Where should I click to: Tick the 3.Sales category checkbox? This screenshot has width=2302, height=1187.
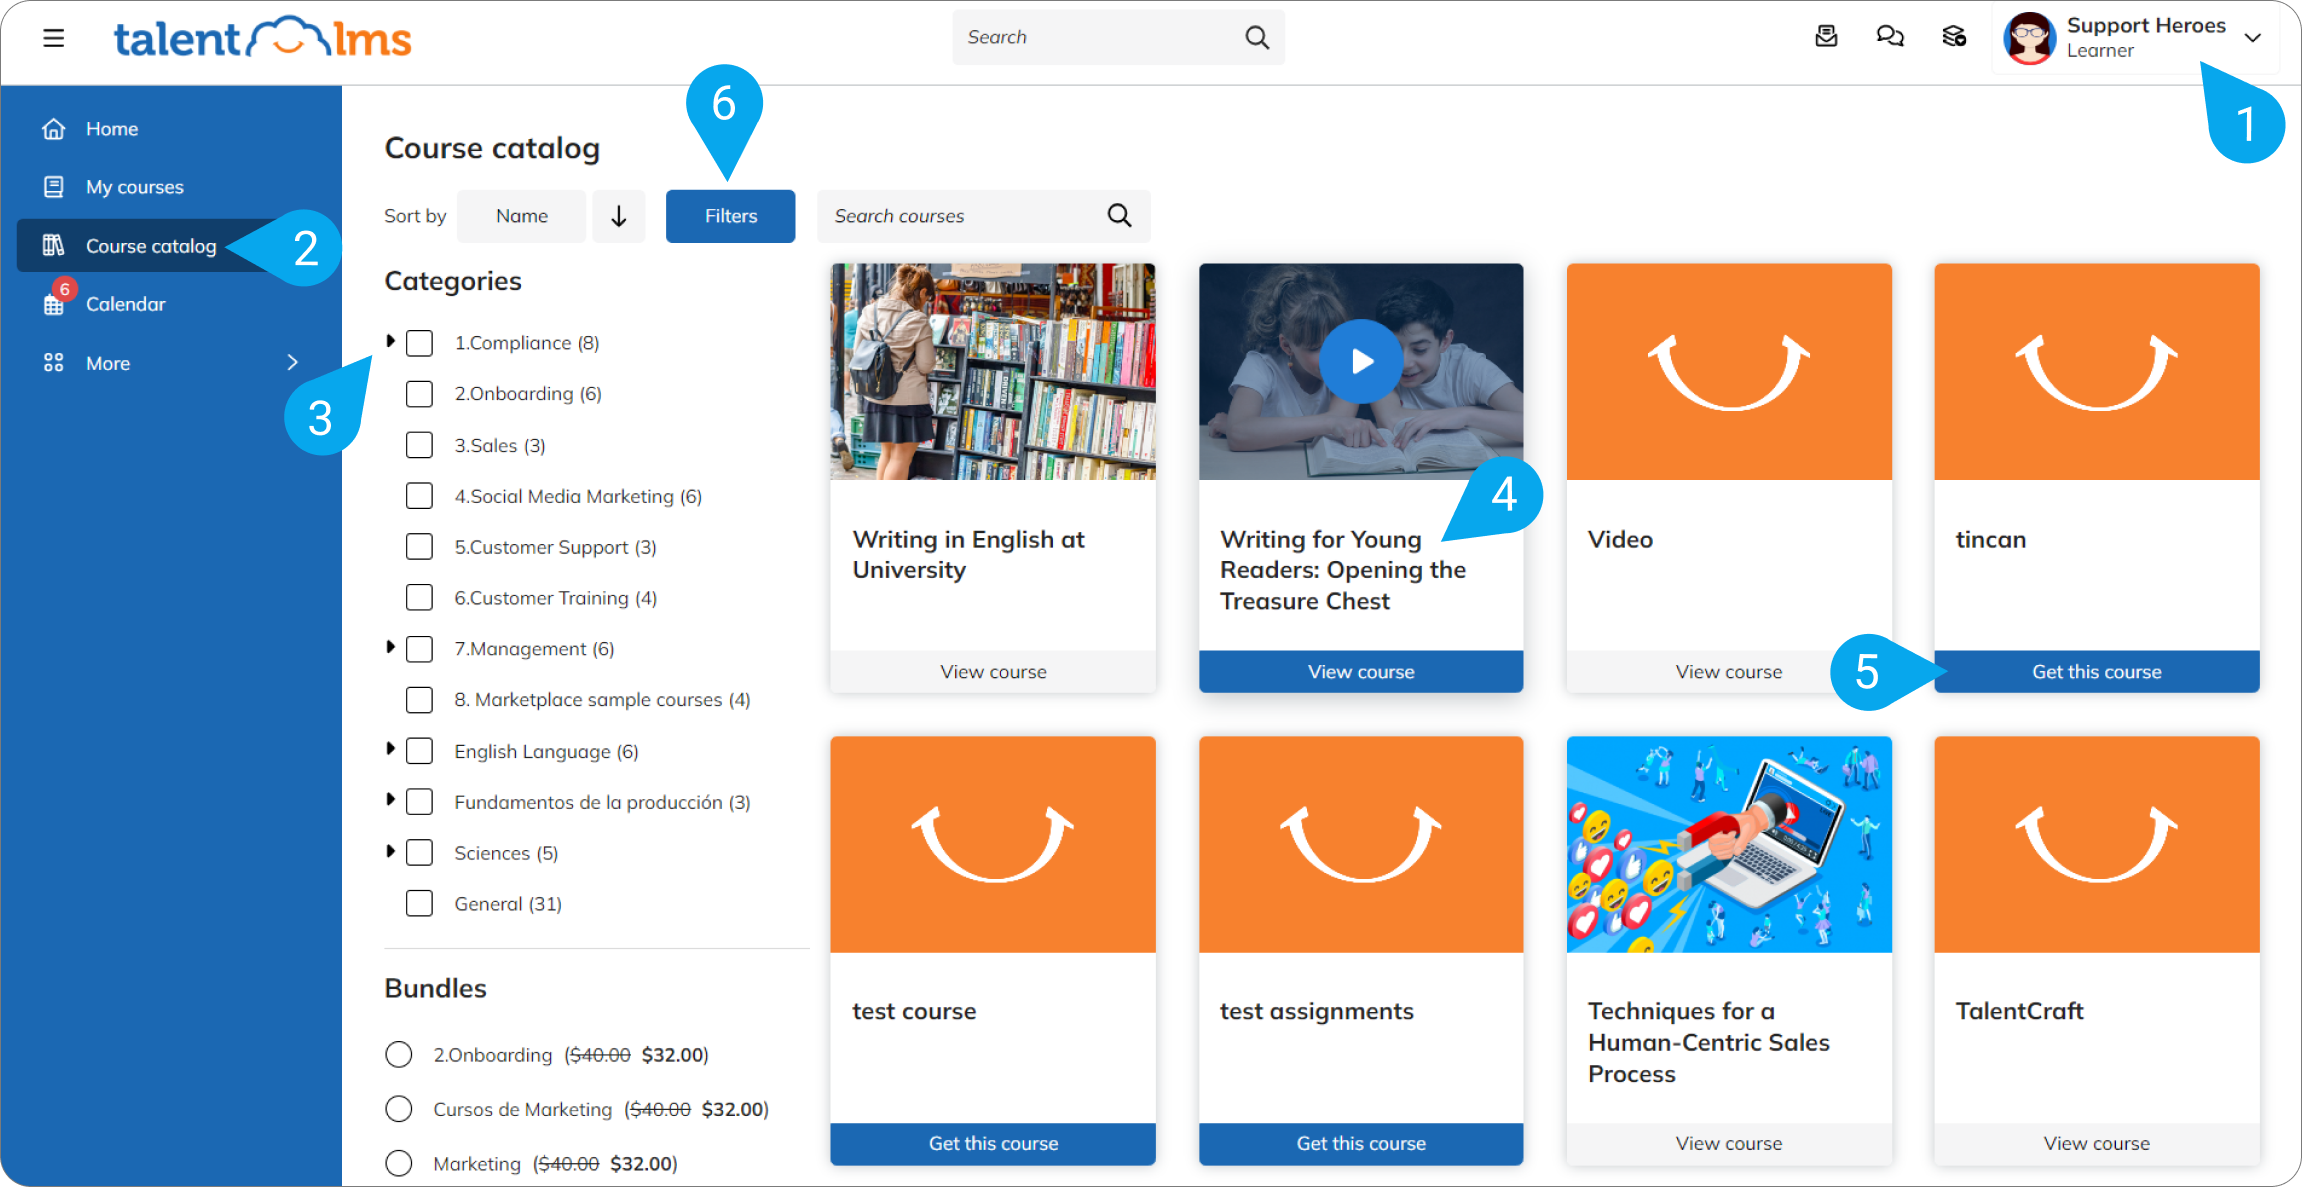tap(419, 445)
